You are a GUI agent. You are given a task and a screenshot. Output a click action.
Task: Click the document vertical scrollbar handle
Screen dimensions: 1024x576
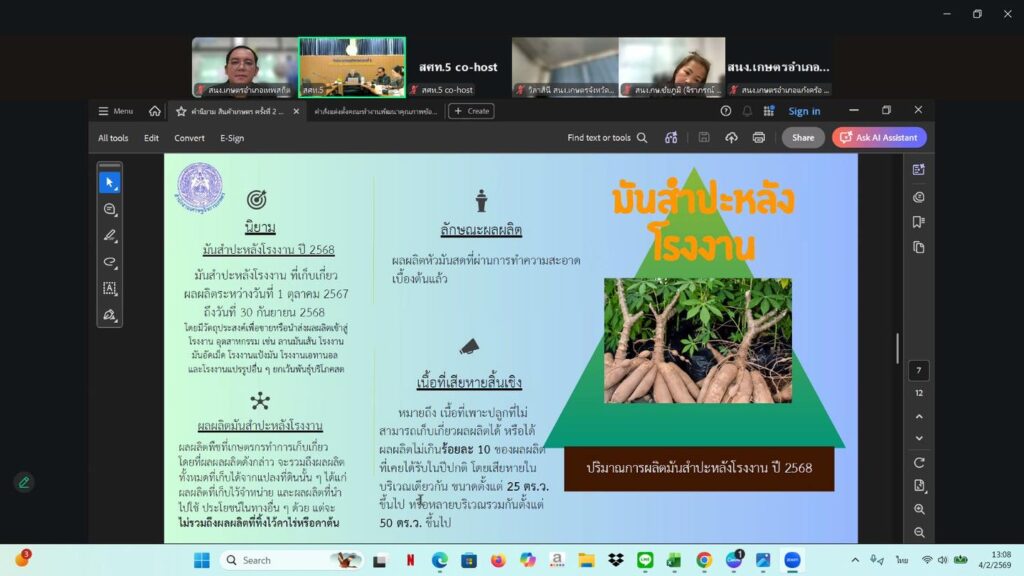pyautogui.click(x=897, y=348)
